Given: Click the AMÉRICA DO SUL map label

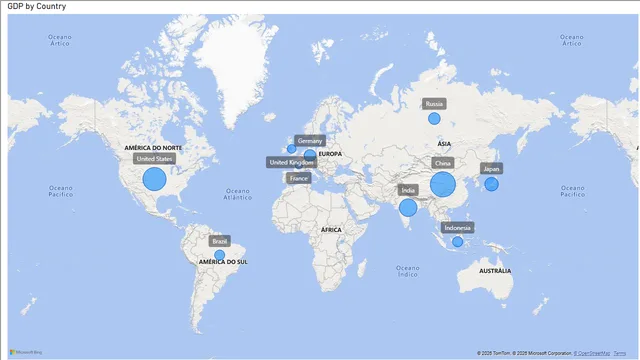Looking at the screenshot, I should pyautogui.click(x=223, y=262).
